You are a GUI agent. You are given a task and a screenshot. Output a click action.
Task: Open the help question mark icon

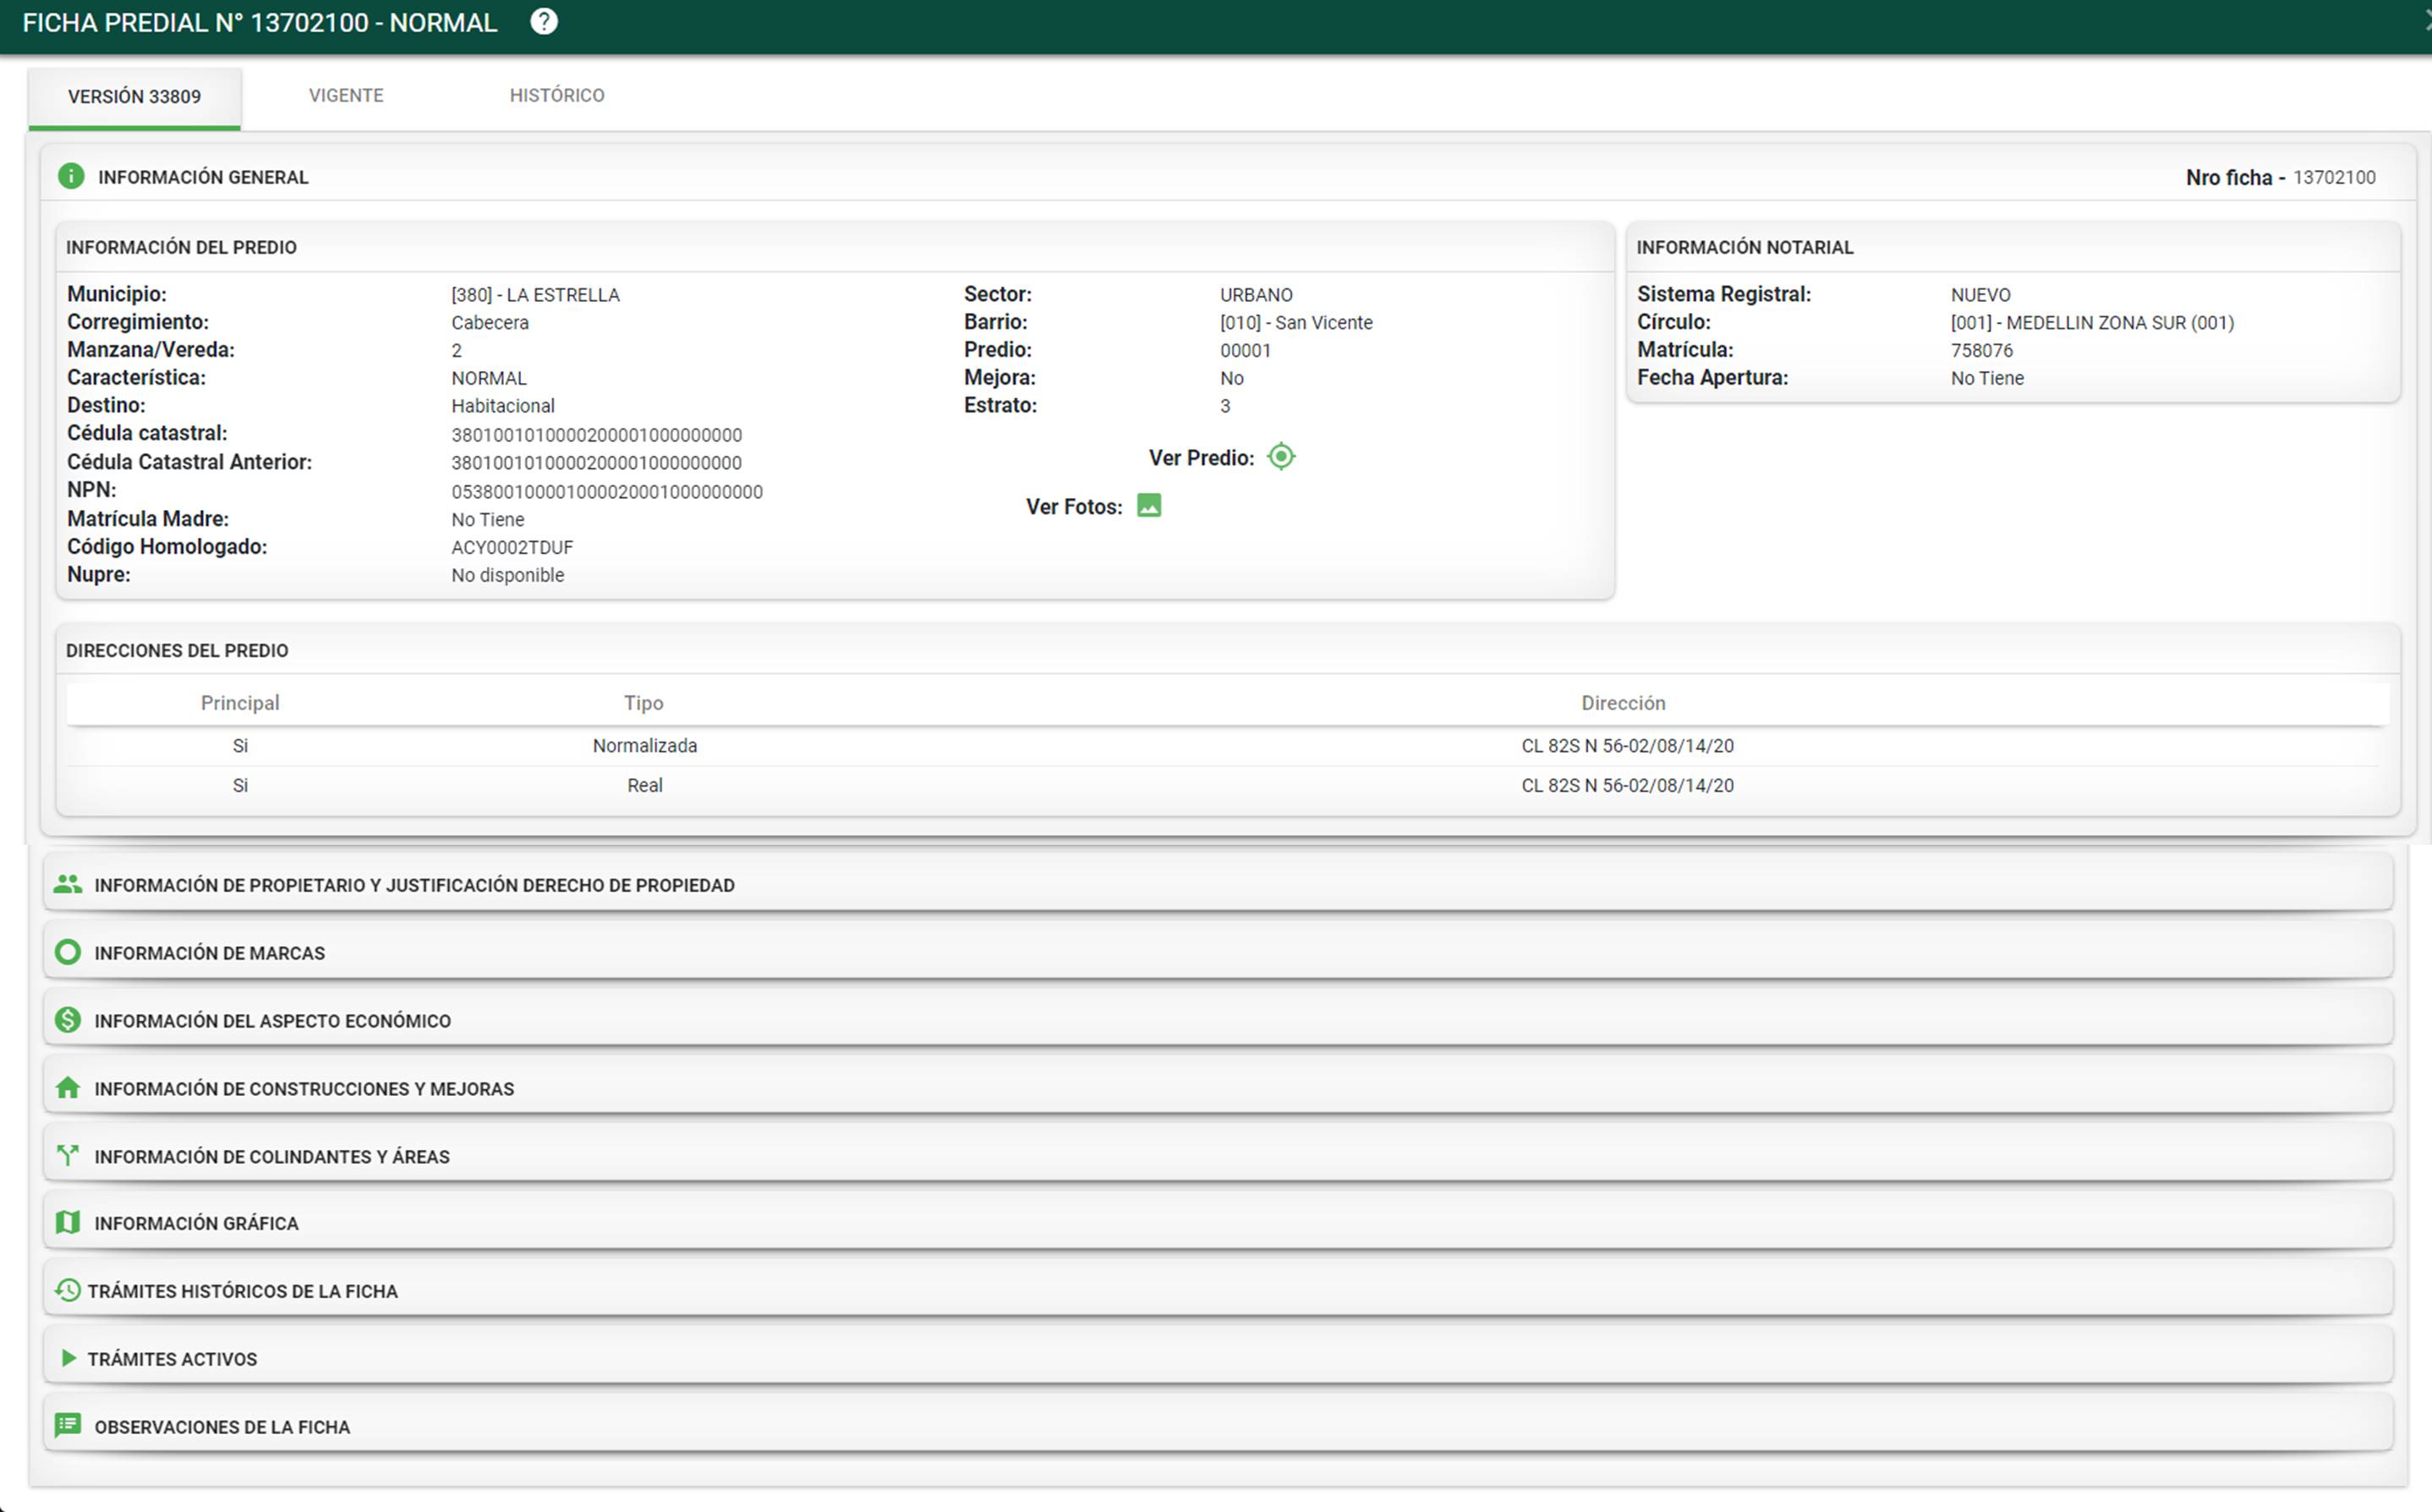click(544, 22)
